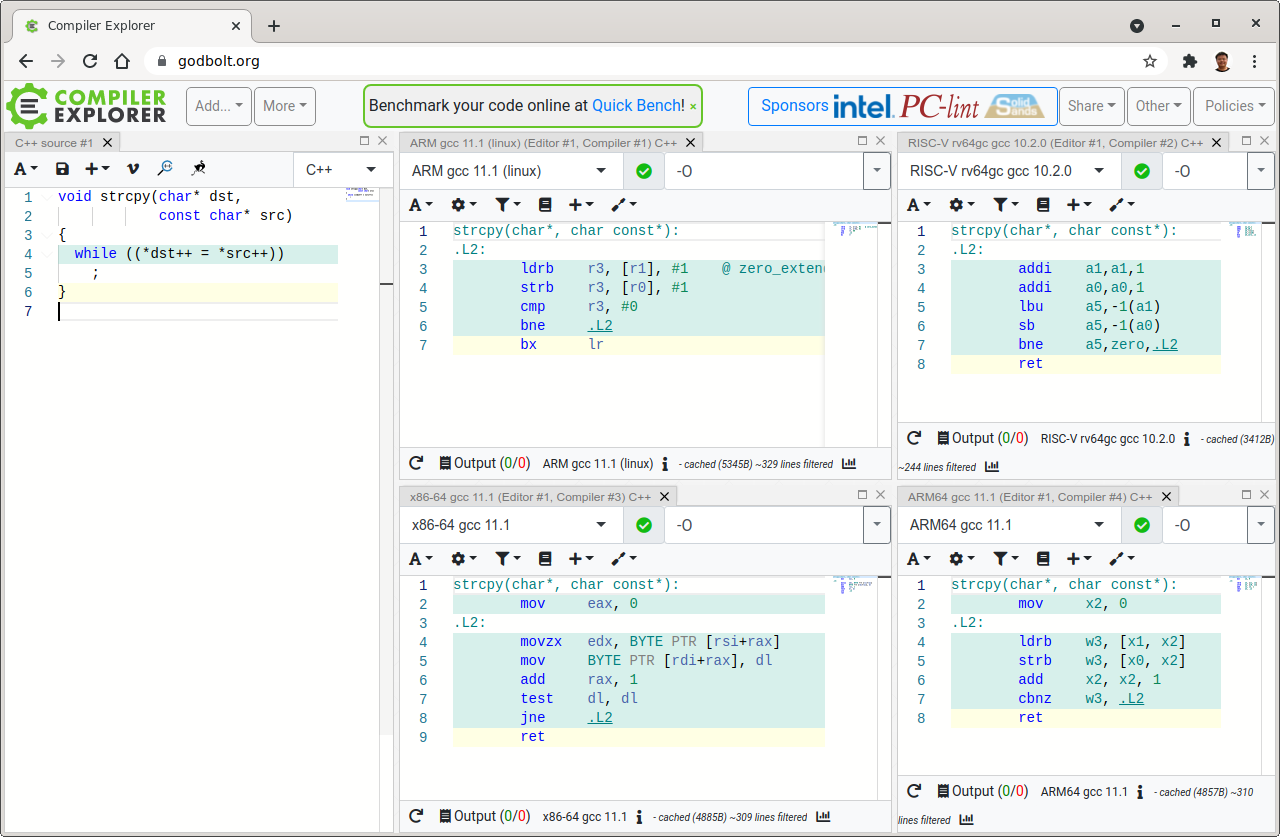Open CppInsights from the source editor toolbar
The image size is (1280, 837).
pos(165,169)
